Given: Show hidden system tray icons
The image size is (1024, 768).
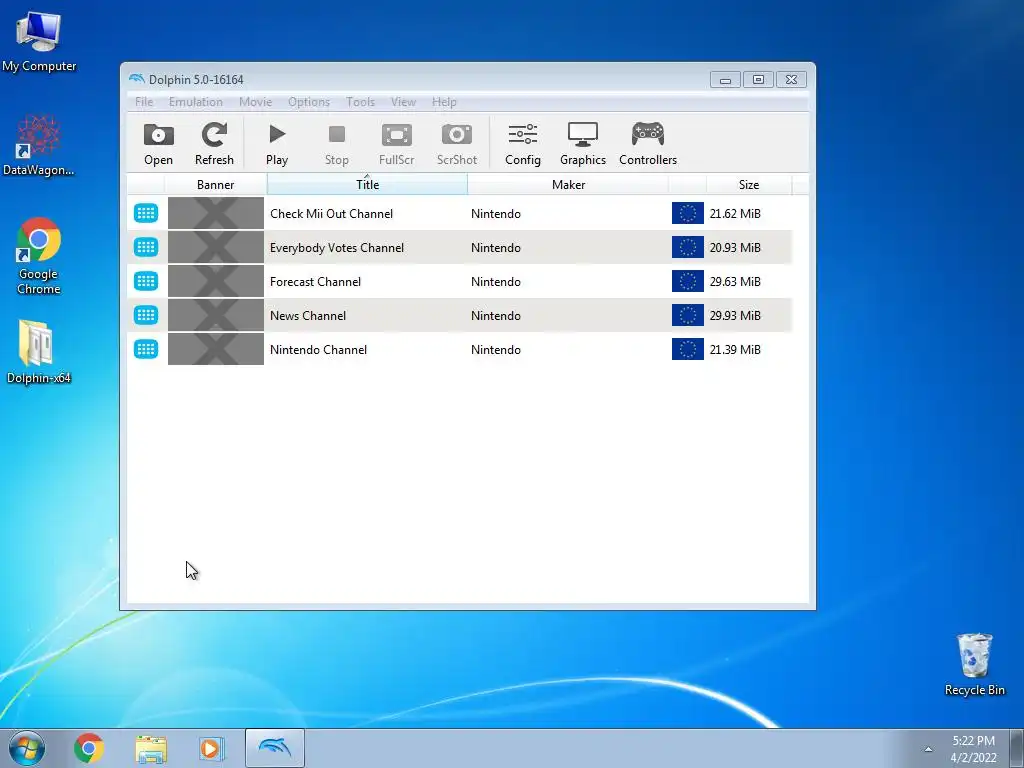Looking at the screenshot, I should click(928, 749).
